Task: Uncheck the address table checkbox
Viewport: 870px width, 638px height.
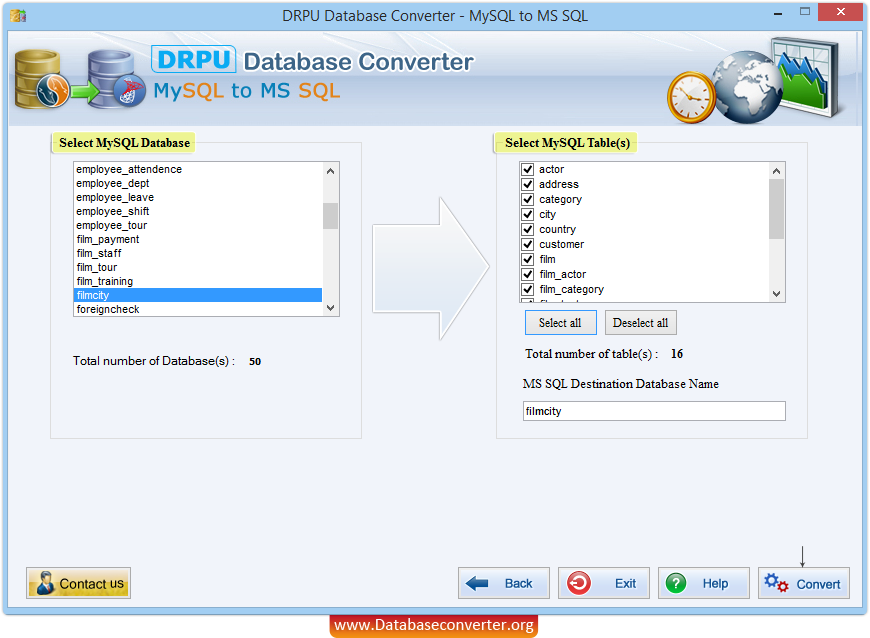Action: pos(528,184)
